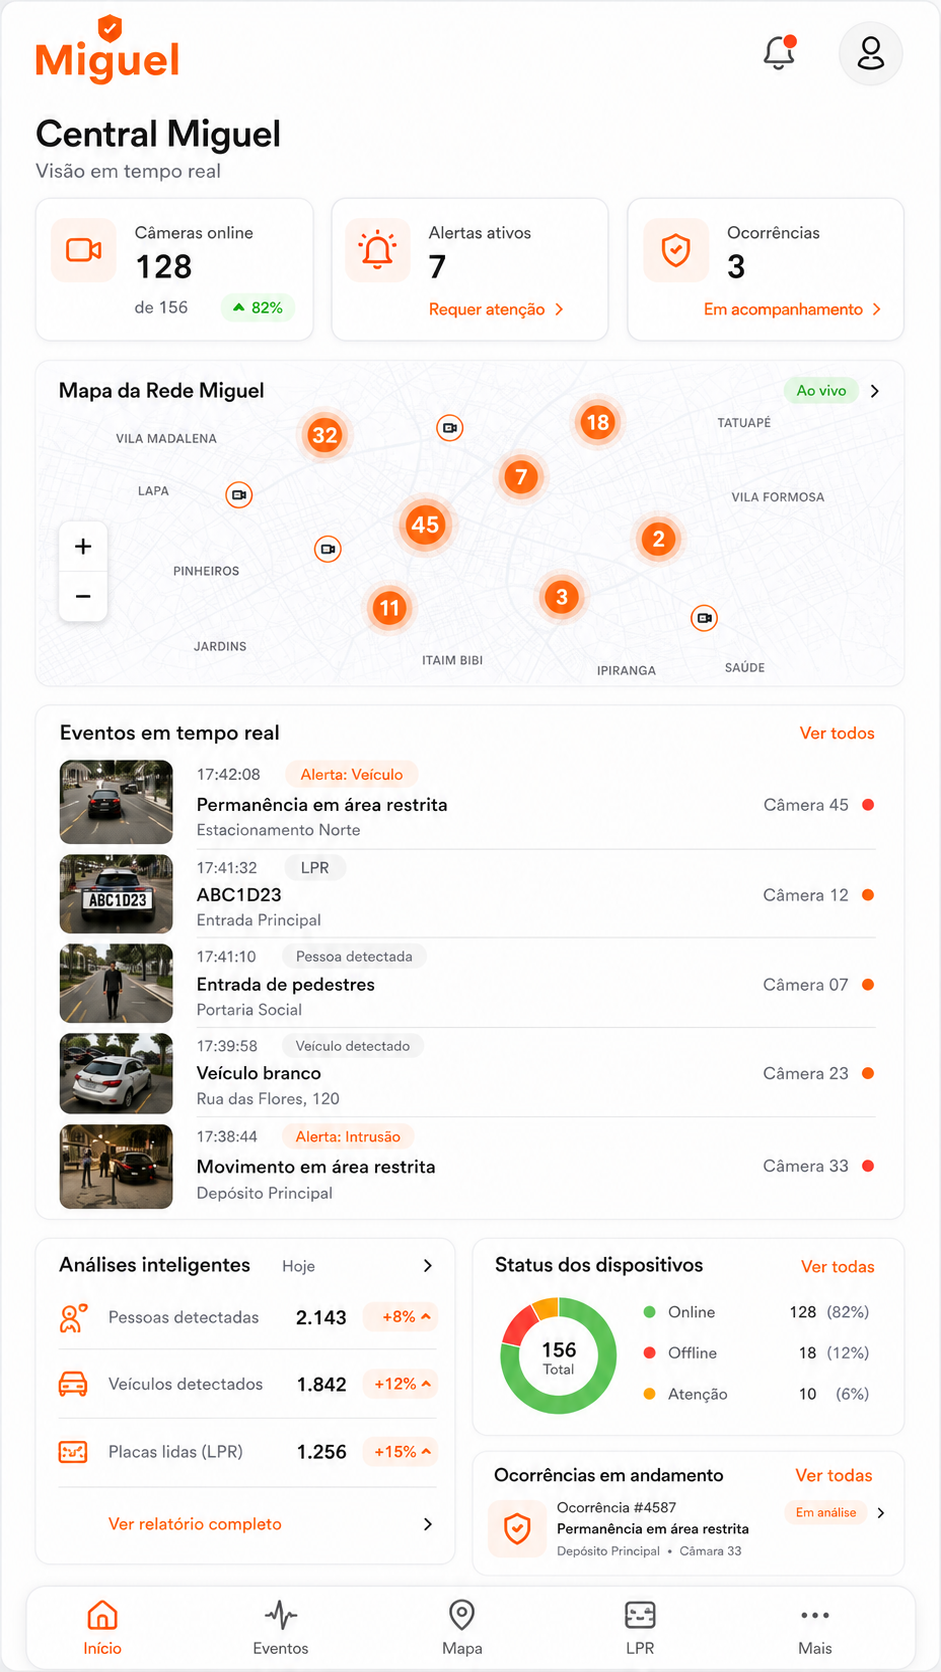
Task: Expand the live map via Ao vivo chevron
Action: point(875,391)
